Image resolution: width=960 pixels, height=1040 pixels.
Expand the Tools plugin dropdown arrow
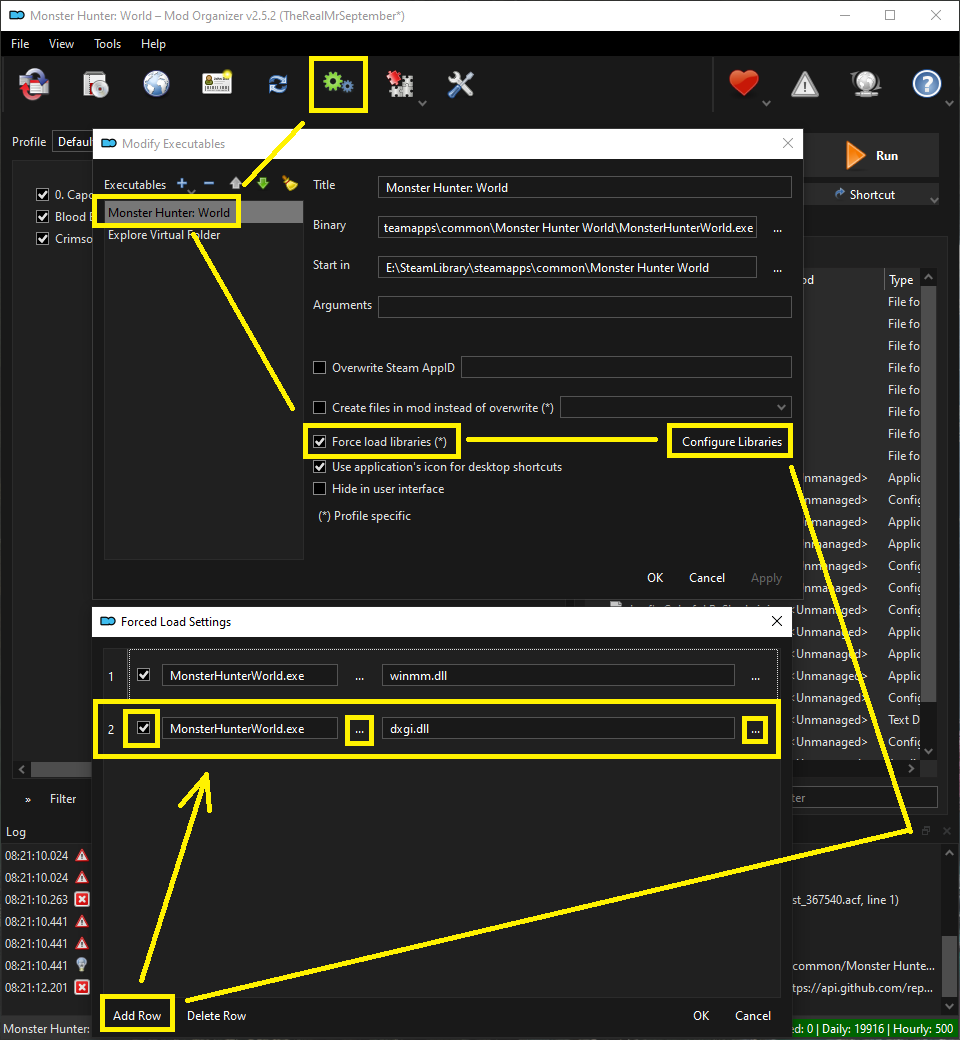423,103
